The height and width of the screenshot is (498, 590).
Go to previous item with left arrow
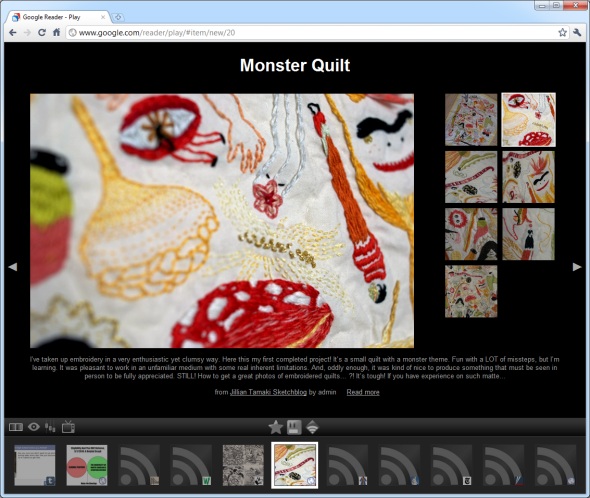point(12,267)
